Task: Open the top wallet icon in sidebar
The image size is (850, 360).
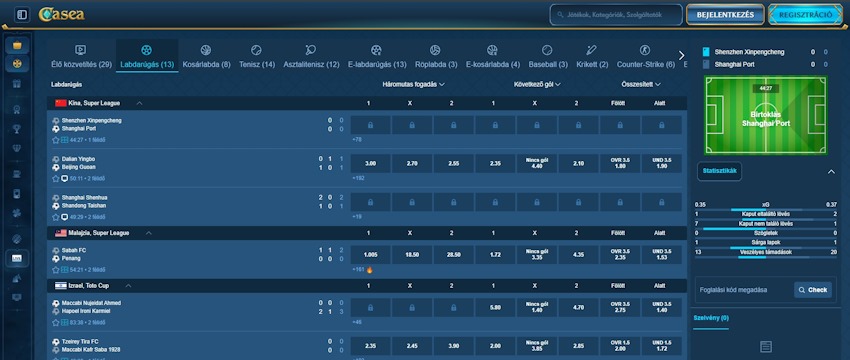Action: pos(17,44)
